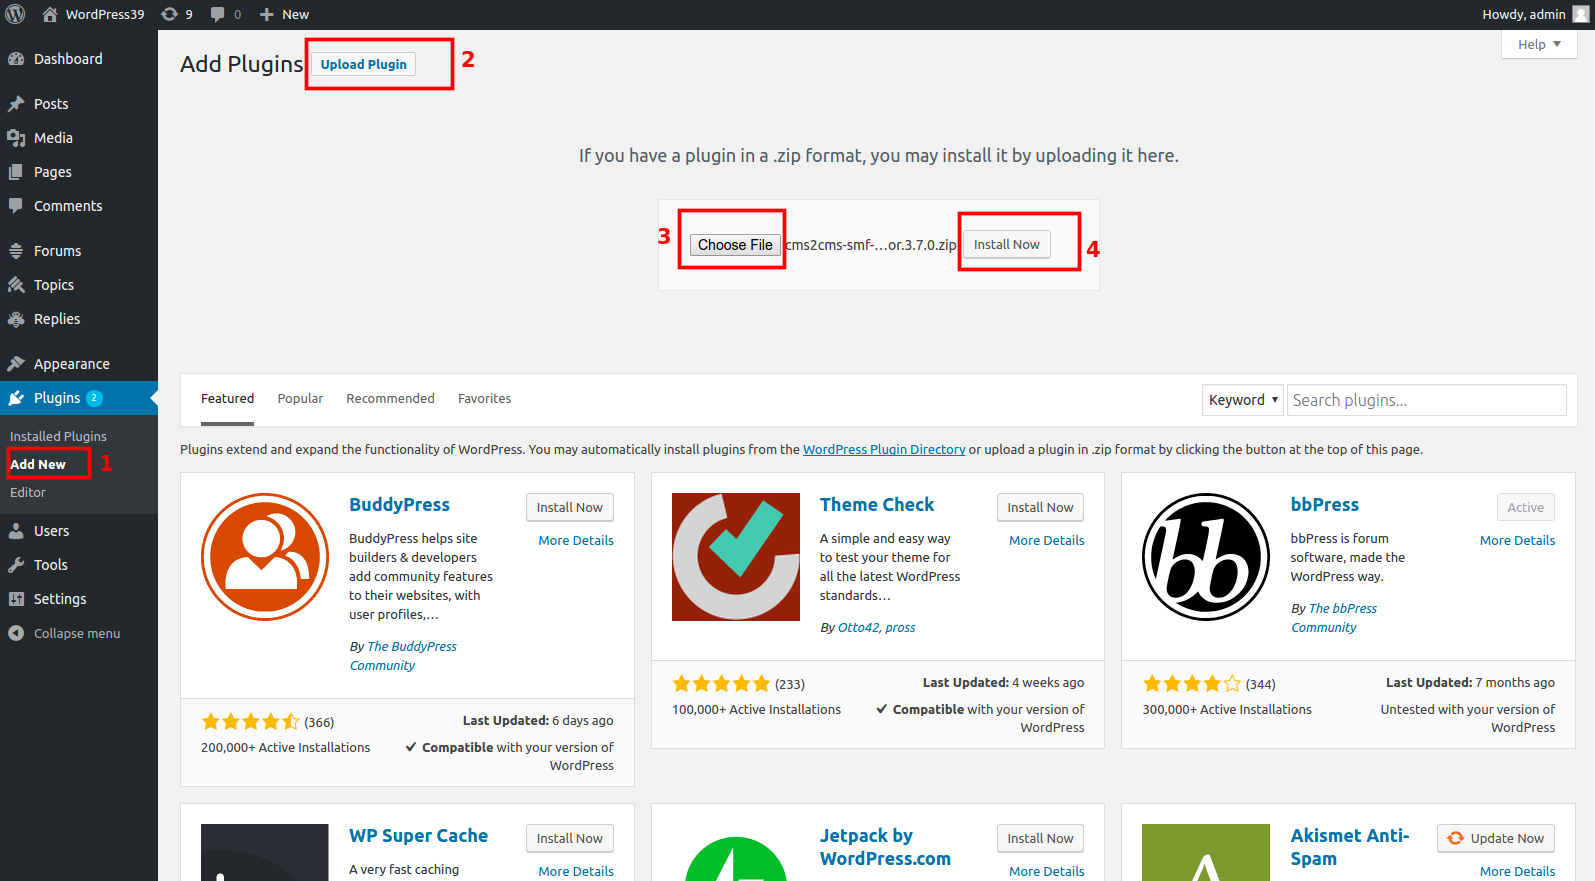
Task: Click the Theme Check plugin title
Action: pos(877,504)
